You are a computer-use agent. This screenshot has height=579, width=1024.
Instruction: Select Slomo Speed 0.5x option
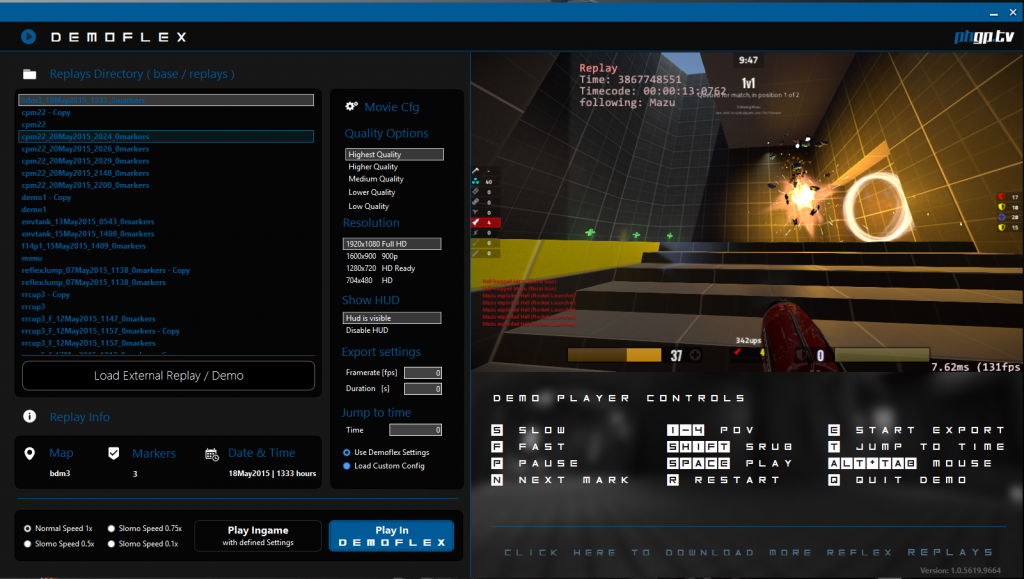(28, 544)
